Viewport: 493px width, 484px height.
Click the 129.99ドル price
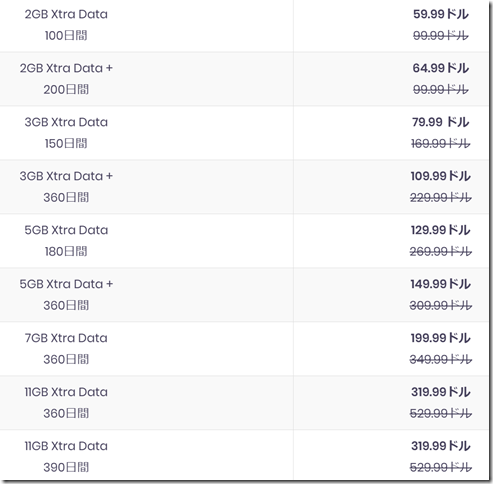(441, 230)
